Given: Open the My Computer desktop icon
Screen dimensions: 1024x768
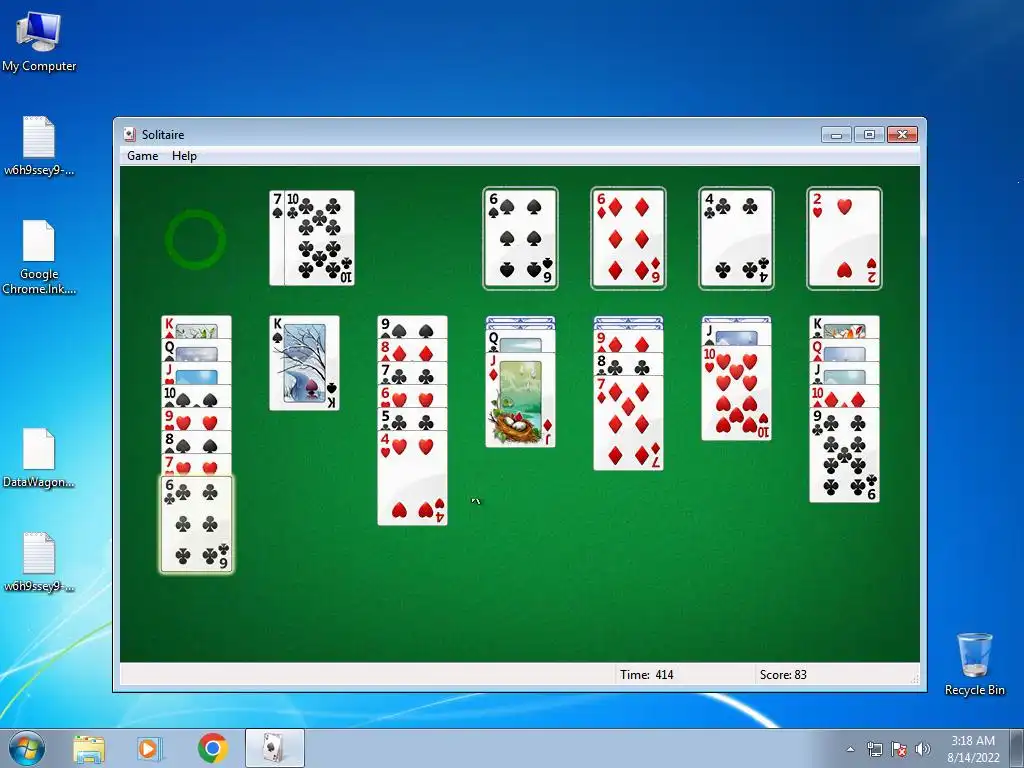Looking at the screenshot, I should [x=39, y=41].
